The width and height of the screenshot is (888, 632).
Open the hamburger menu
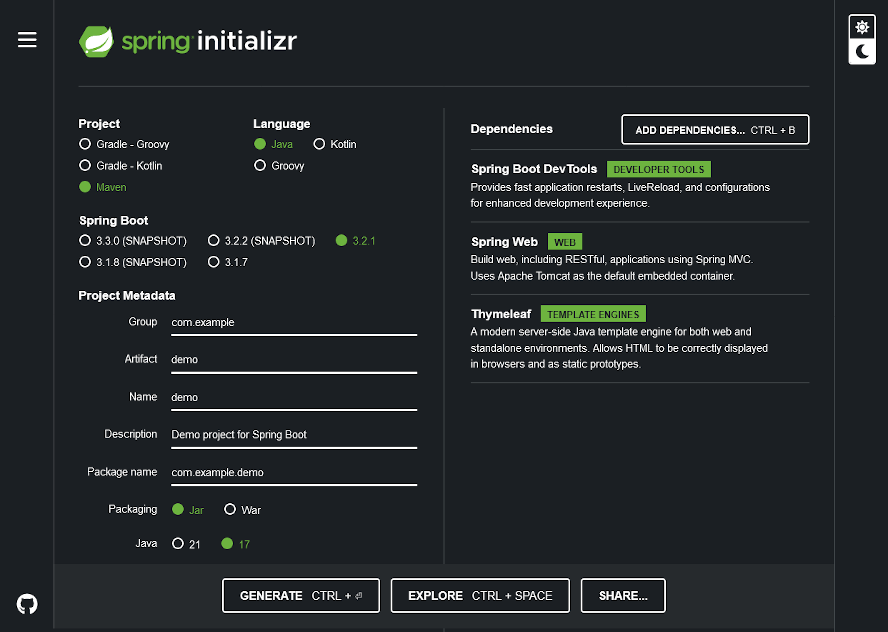pos(27,40)
